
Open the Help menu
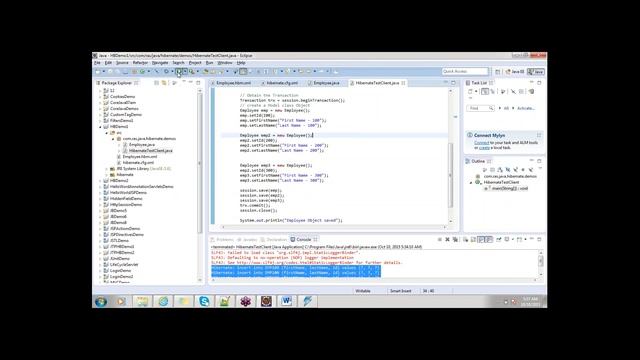point(241,63)
